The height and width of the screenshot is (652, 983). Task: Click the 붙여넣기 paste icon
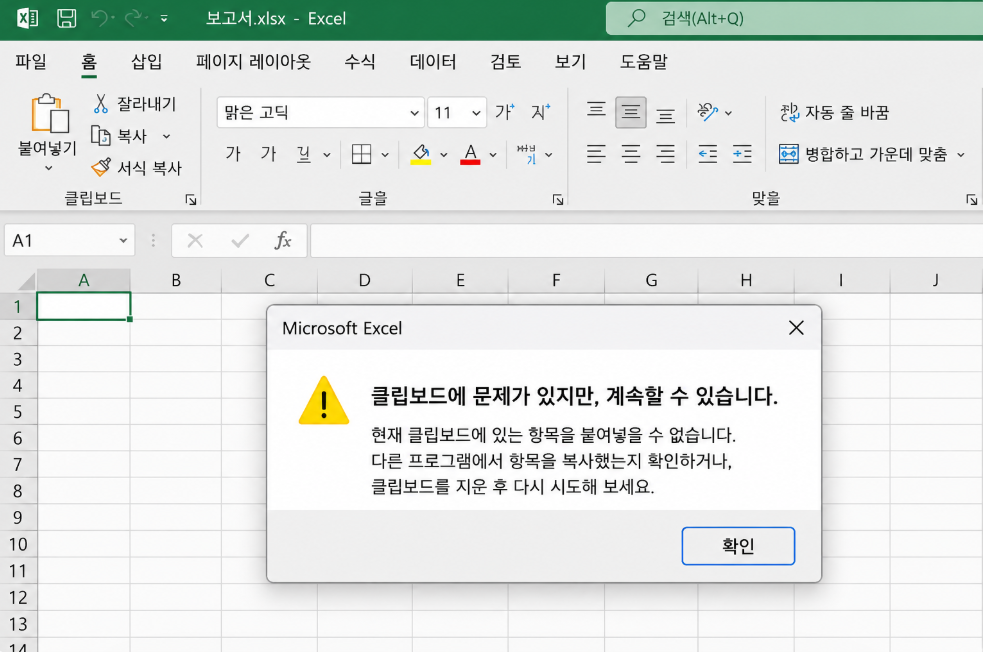[50, 114]
